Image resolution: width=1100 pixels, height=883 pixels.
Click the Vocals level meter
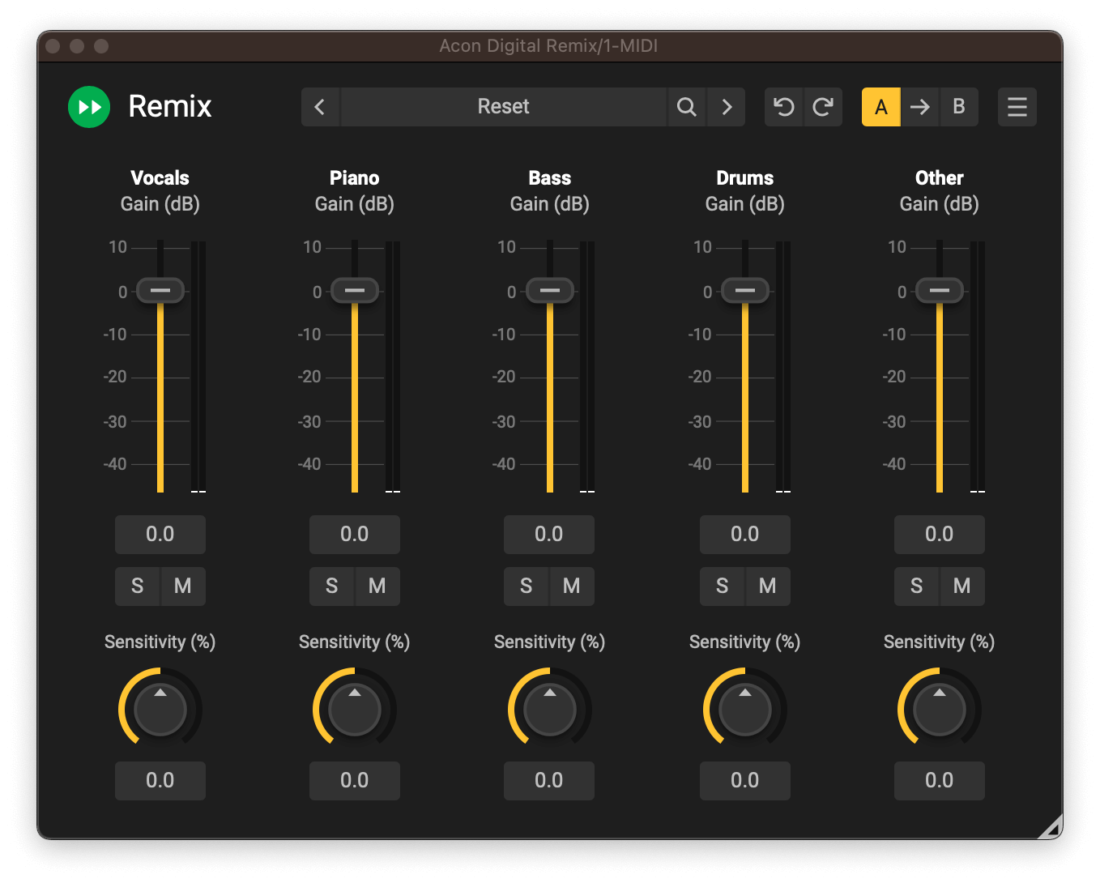click(199, 367)
